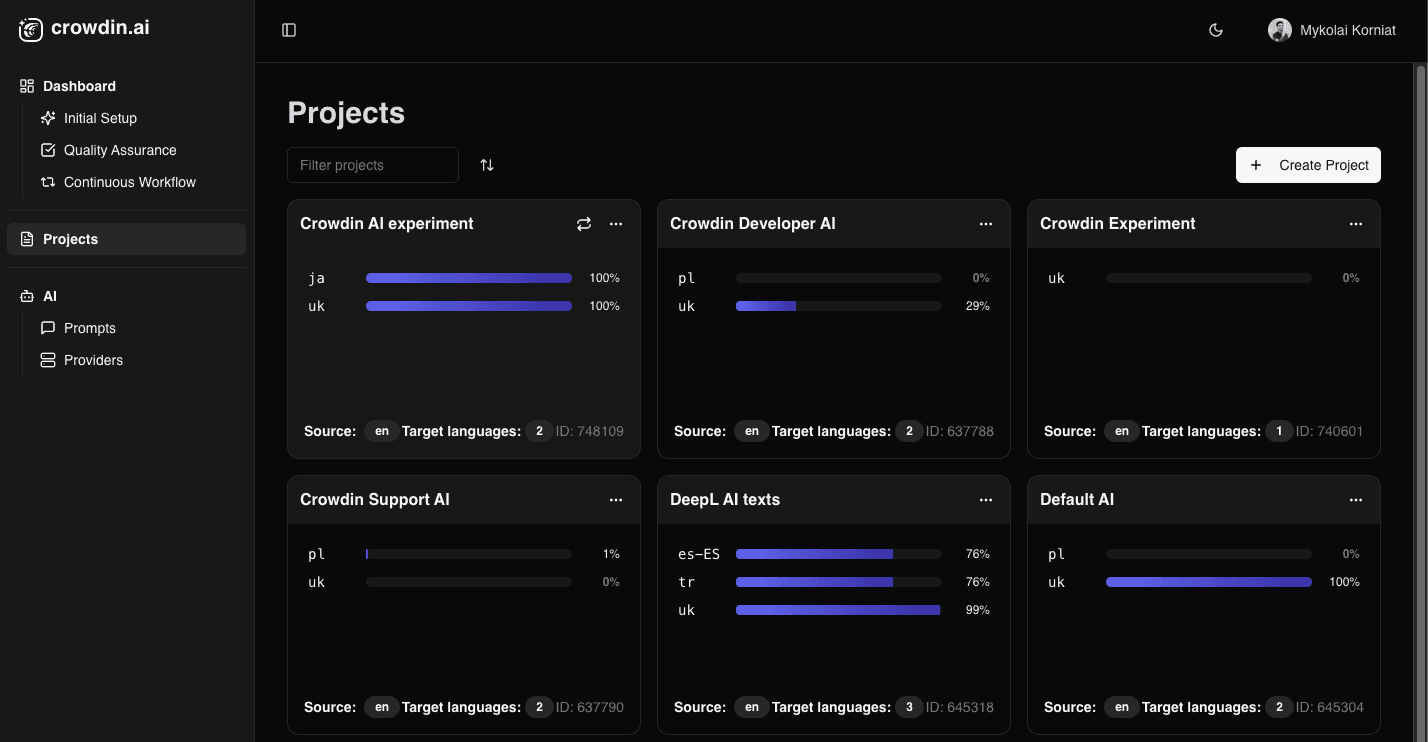Viewport: 1428px width, 742px height.
Task: Click the sort order icon beside the filter field
Action: [x=487, y=164]
